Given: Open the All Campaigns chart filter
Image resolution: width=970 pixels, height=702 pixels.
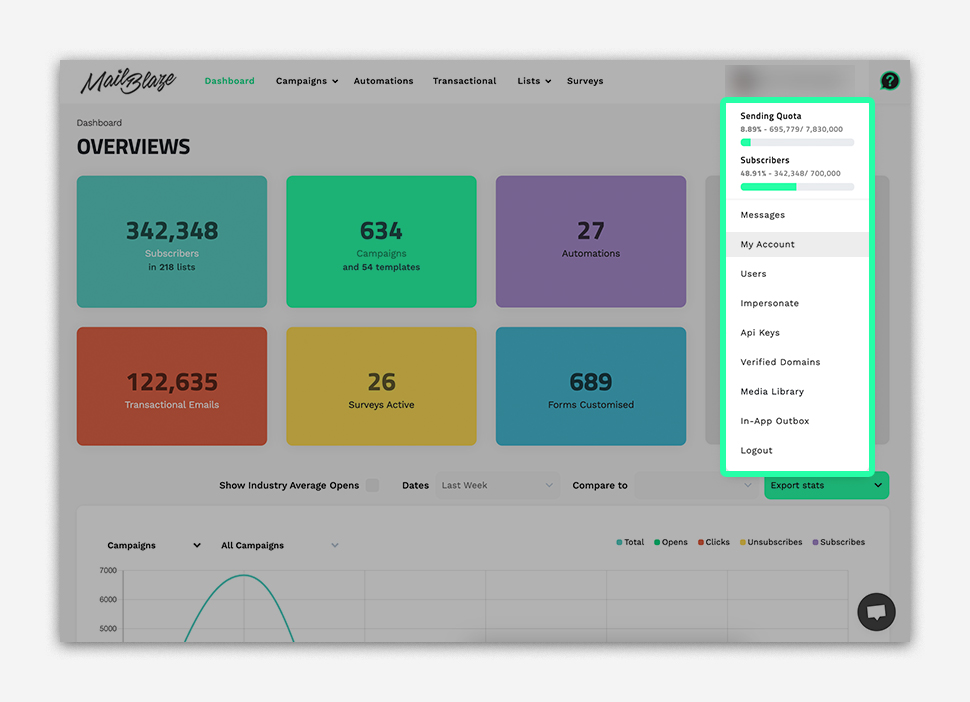Looking at the screenshot, I should point(280,546).
